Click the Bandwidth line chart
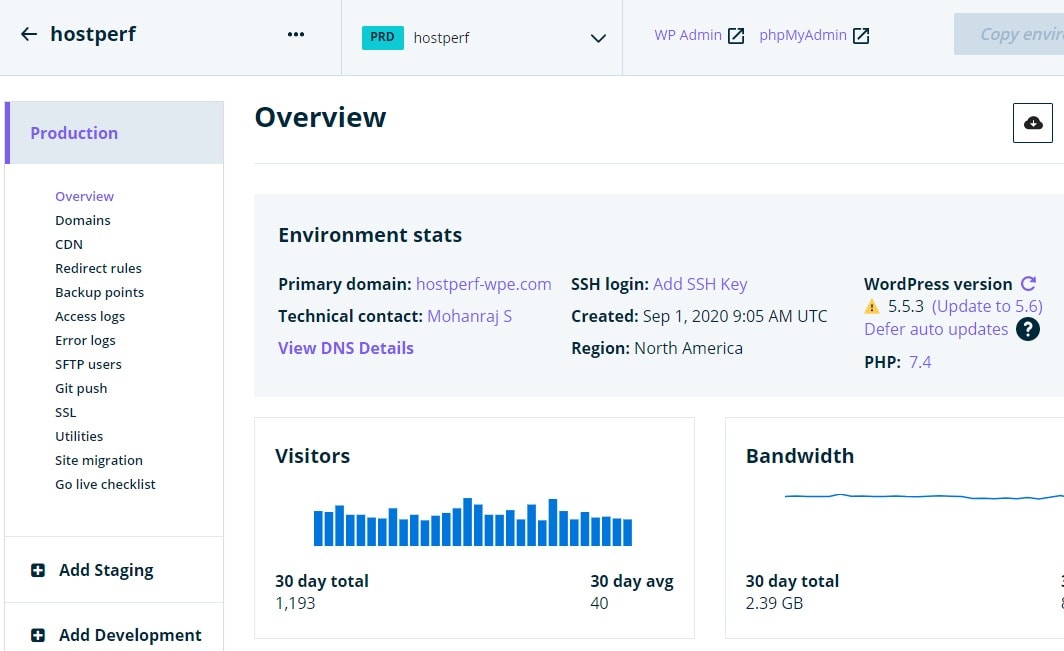1064x651 pixels. 924,497
